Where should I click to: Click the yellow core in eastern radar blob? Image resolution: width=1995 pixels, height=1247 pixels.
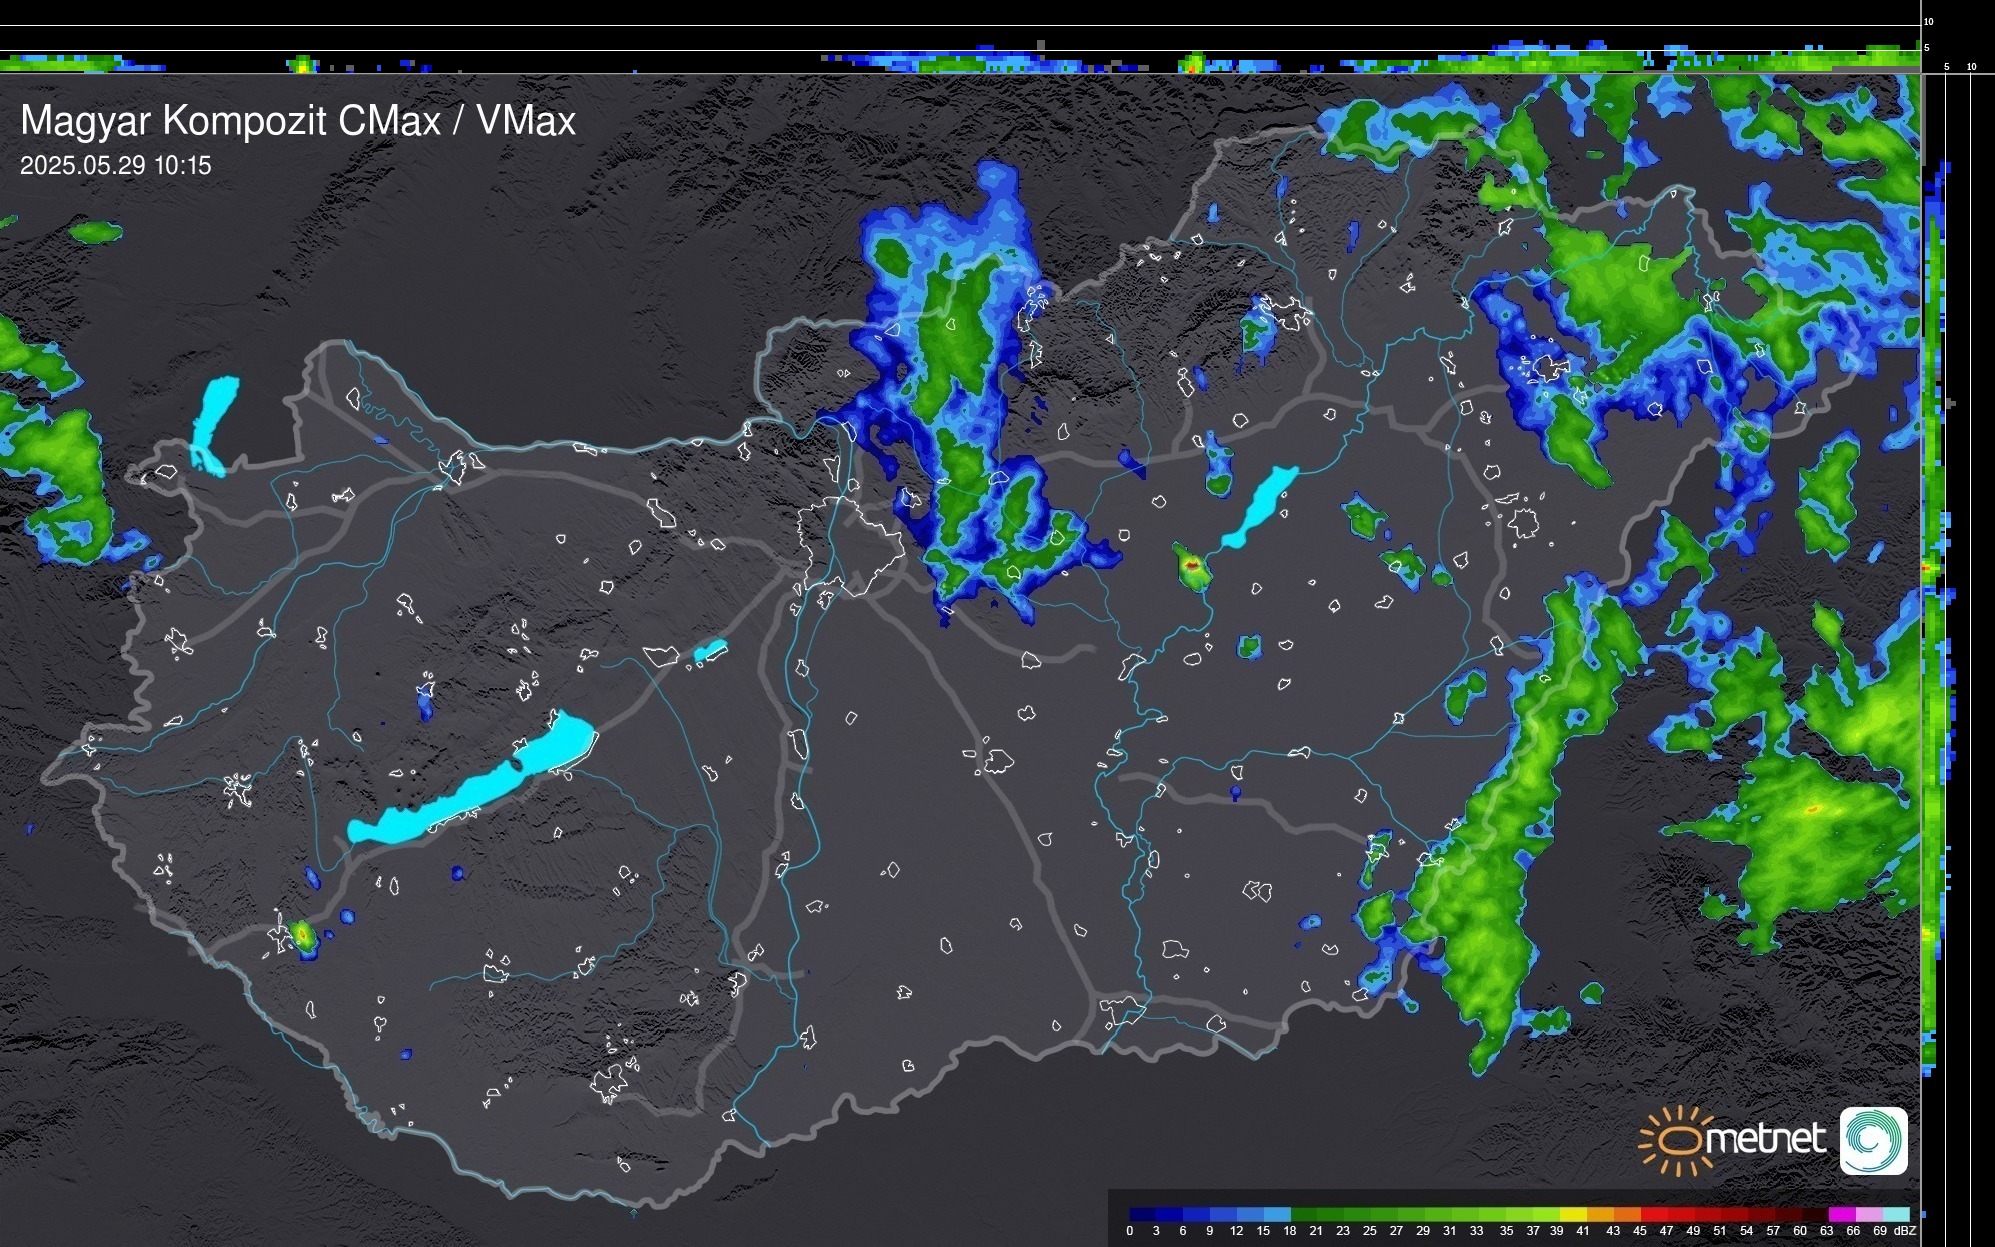point(1812,809)
